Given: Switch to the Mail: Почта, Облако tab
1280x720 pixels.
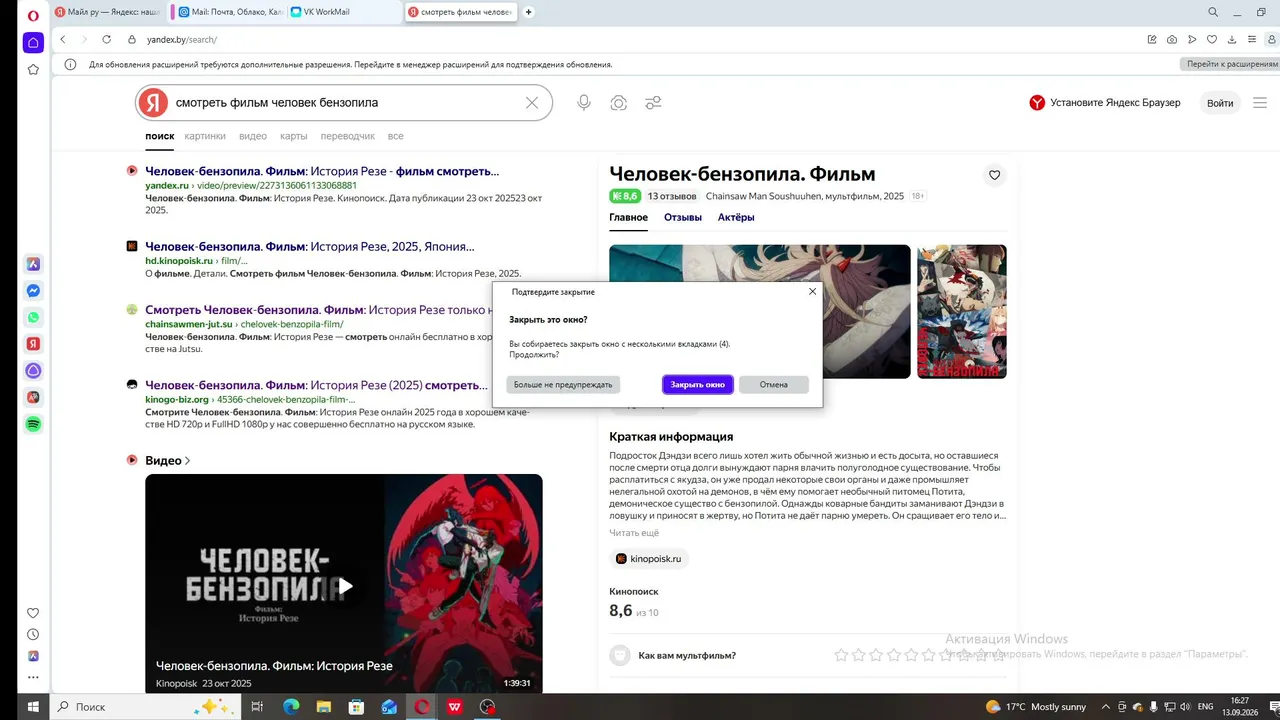Looking at the screenshot, I should [228, 12].
